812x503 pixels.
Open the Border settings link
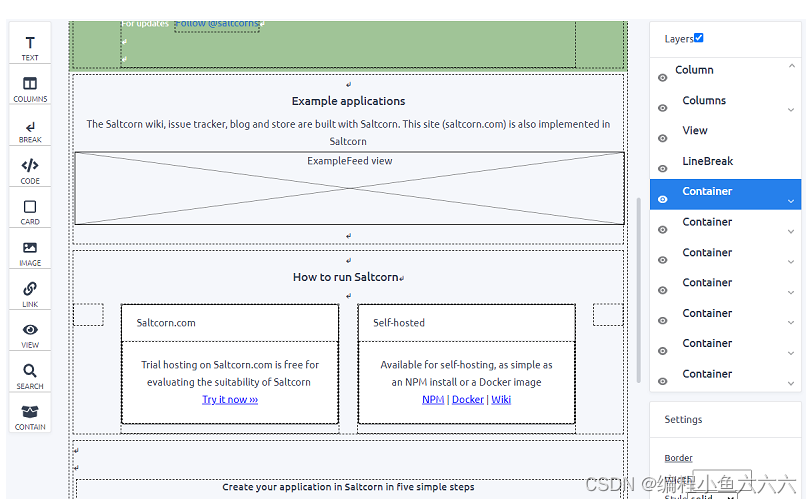[x=678, y=458]
